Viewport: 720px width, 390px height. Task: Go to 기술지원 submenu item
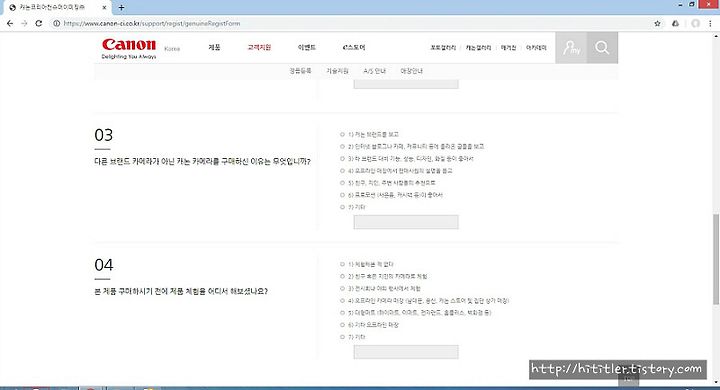338,71
